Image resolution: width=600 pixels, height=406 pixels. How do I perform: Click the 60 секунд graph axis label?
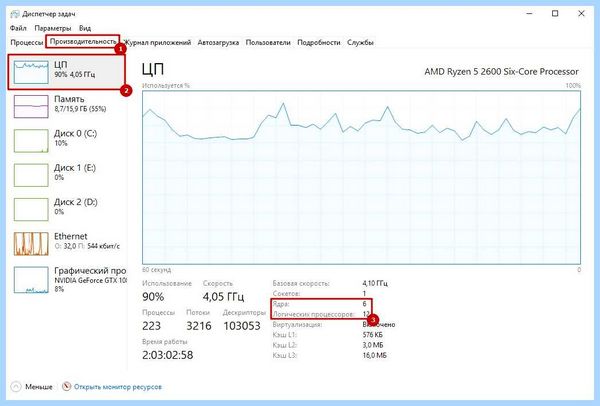(x=157, y=270)
